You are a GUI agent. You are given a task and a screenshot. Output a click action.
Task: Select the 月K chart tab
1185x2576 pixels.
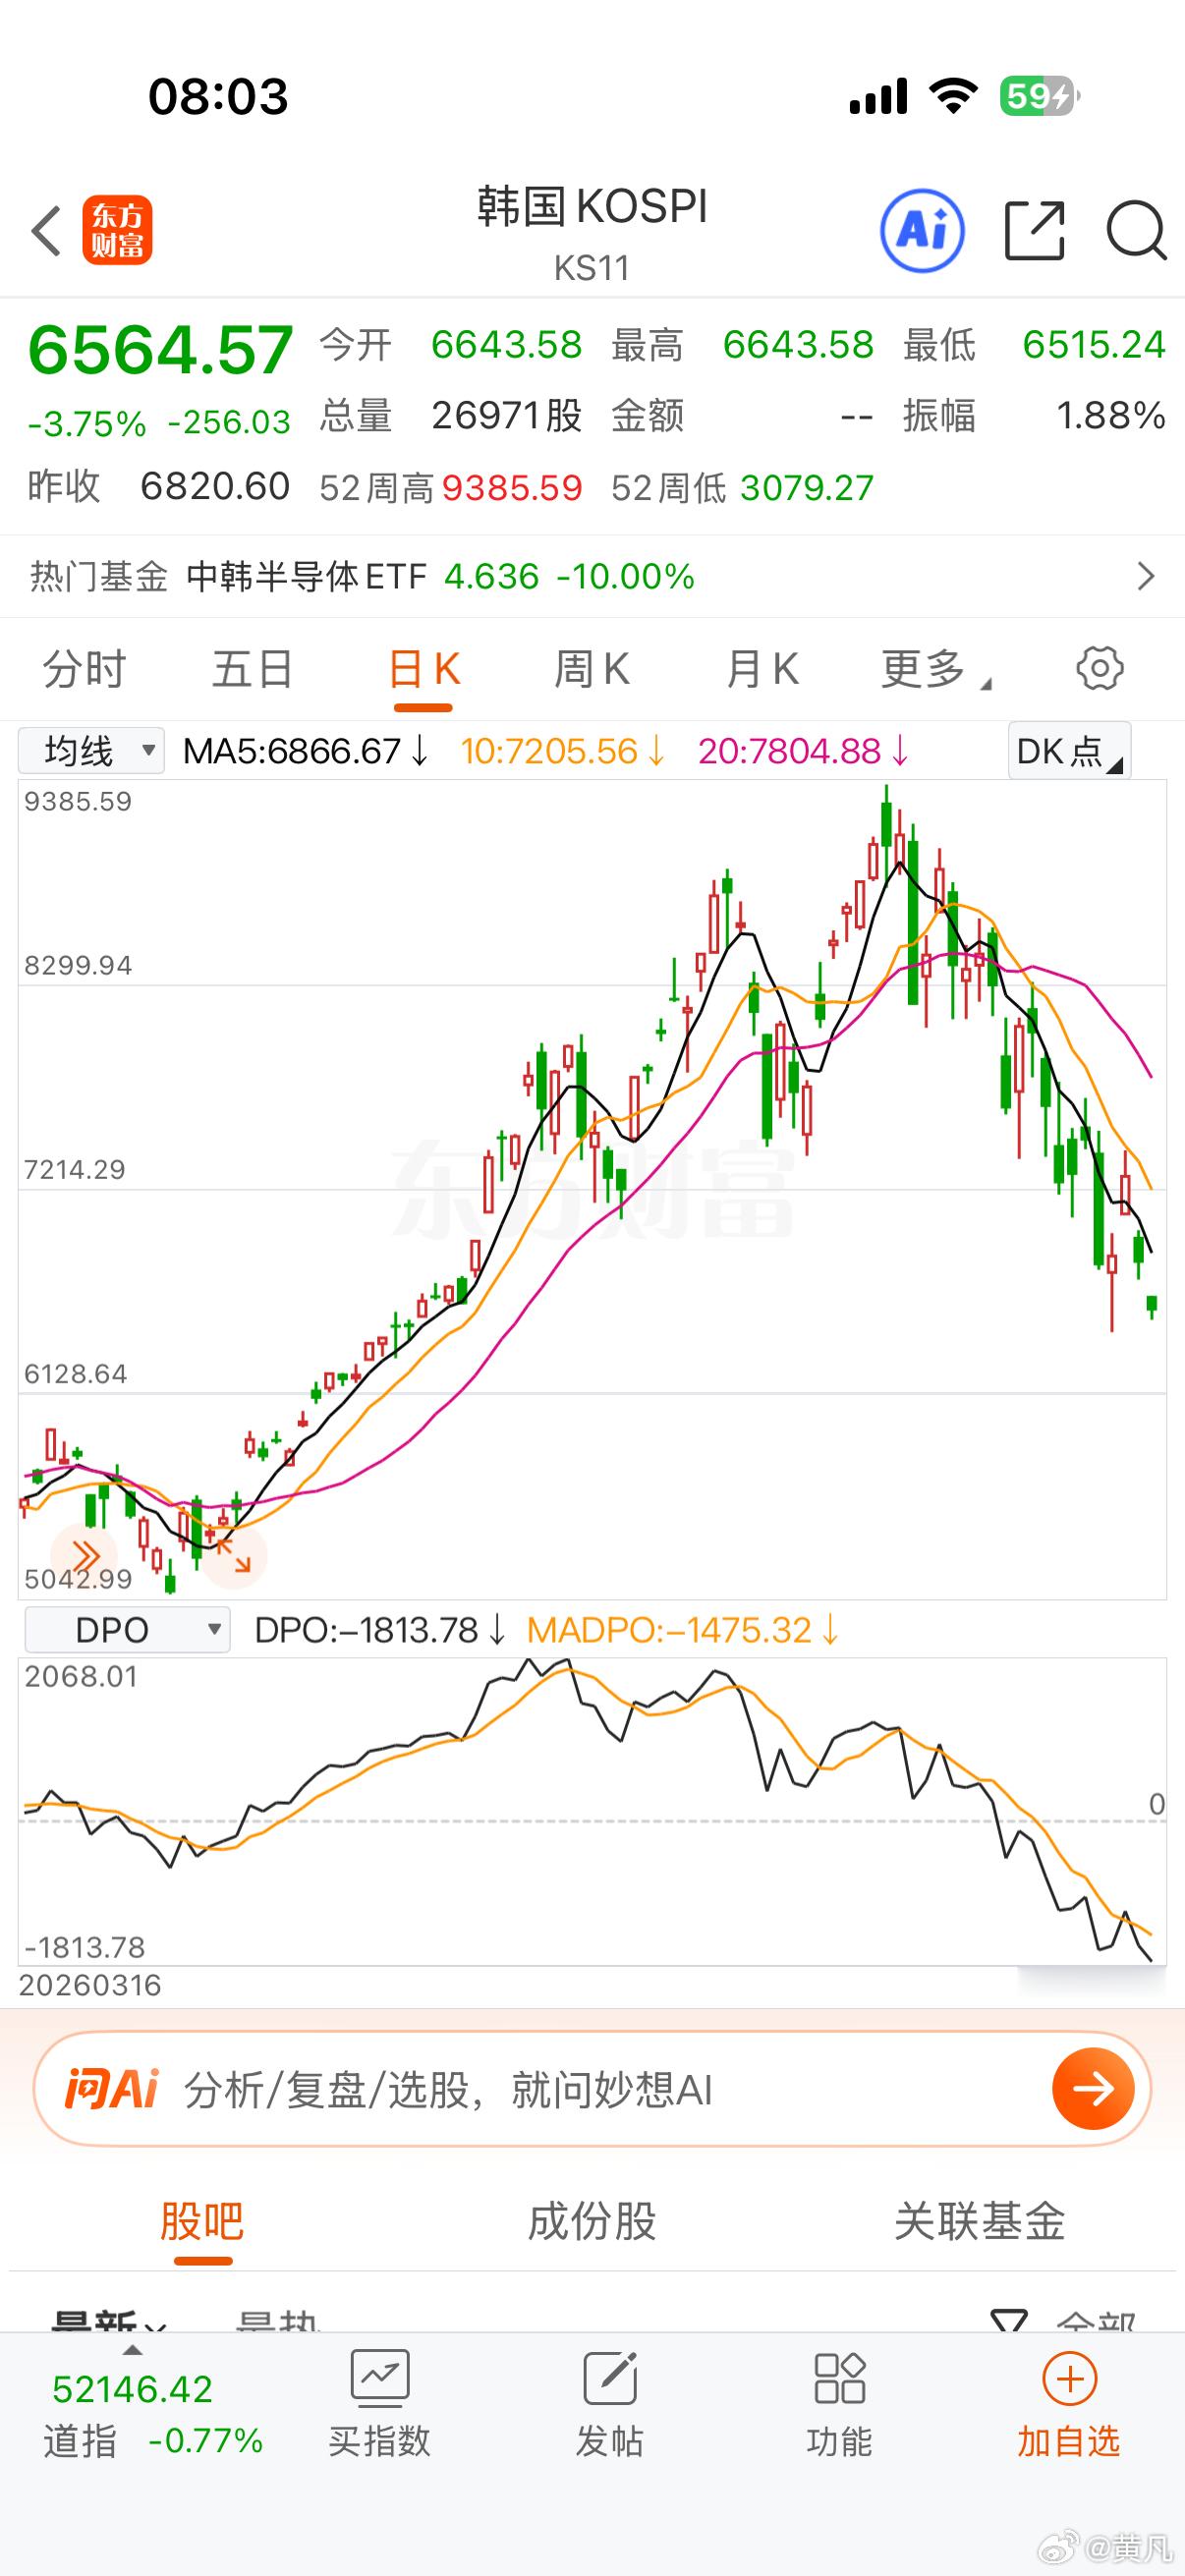pos(762,669)
